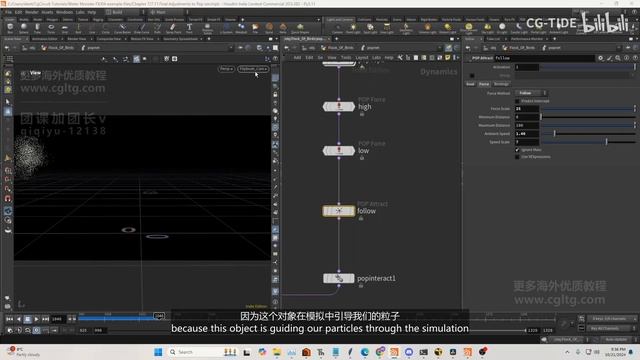
Task: Create a Grid from the shelf
Action: [64, 28]
